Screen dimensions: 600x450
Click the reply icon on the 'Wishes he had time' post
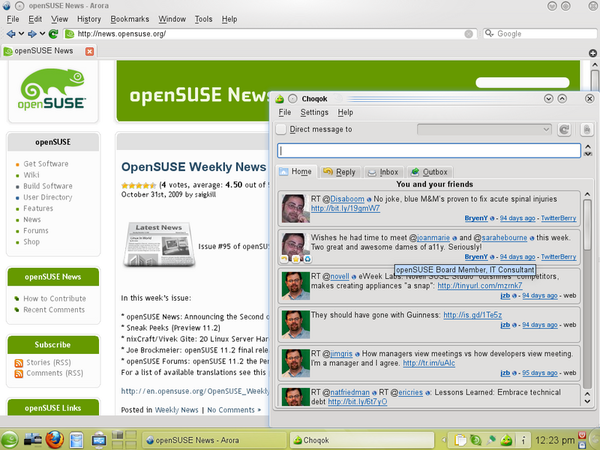284,259
